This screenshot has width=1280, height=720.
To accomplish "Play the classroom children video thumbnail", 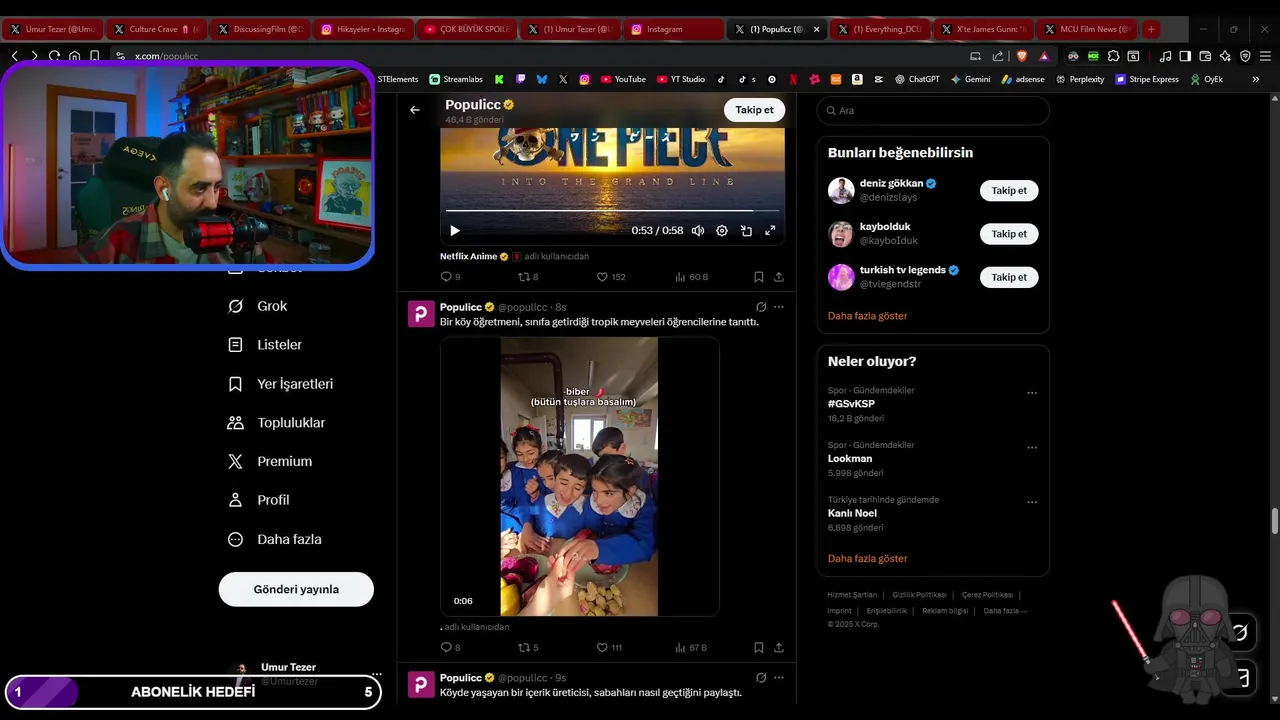I will (x=579, y=476).
